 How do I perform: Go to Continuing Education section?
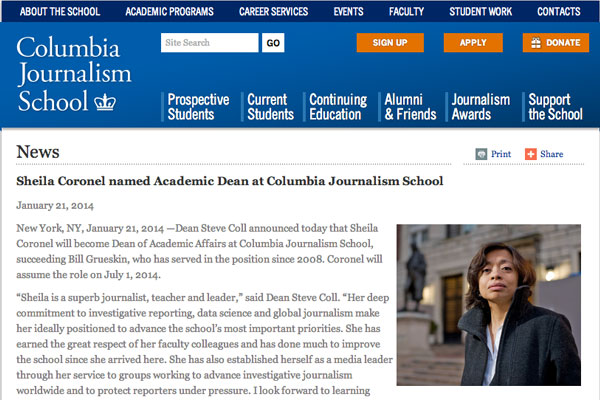pos(336,107)
